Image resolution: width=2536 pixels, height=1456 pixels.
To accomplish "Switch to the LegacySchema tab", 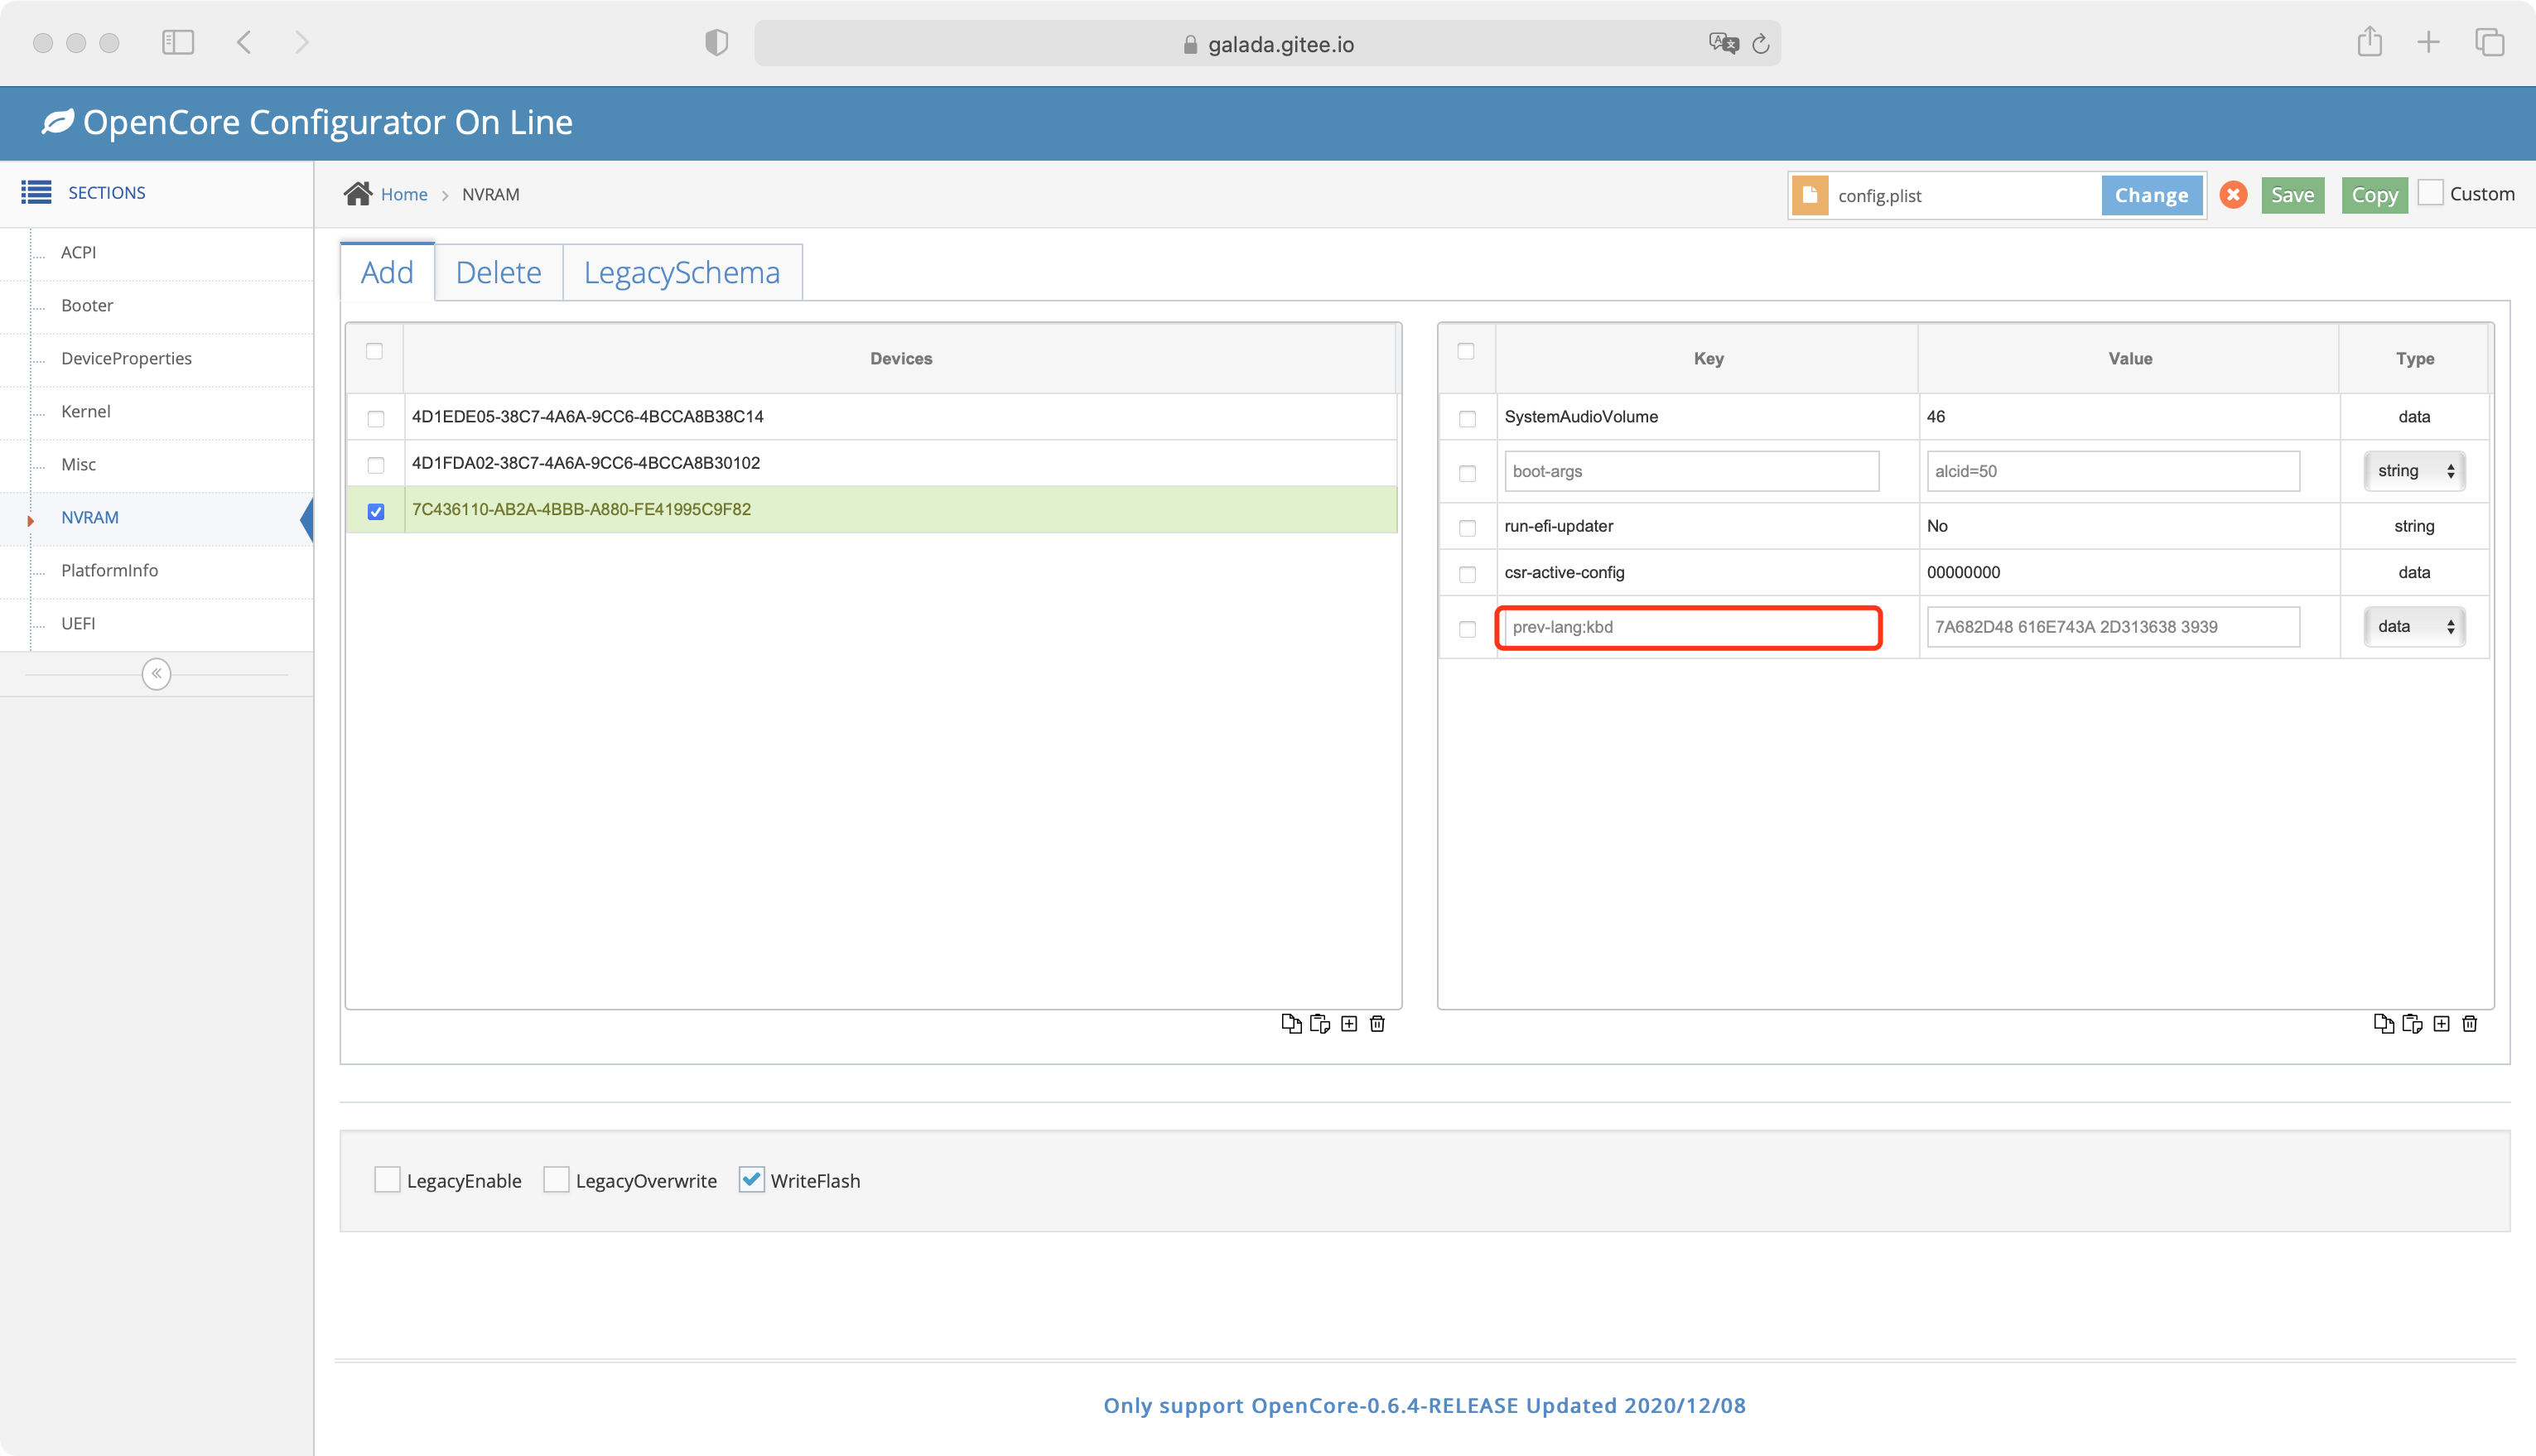I will tap(682, 272).
